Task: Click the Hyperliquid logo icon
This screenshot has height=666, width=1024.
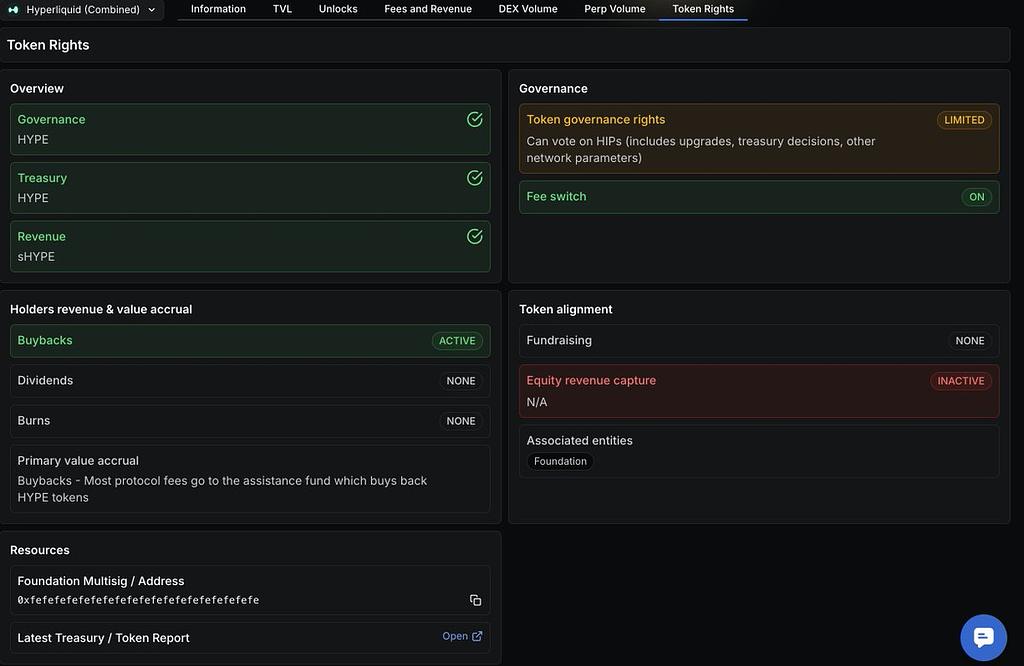Action: tap(13, 10)
